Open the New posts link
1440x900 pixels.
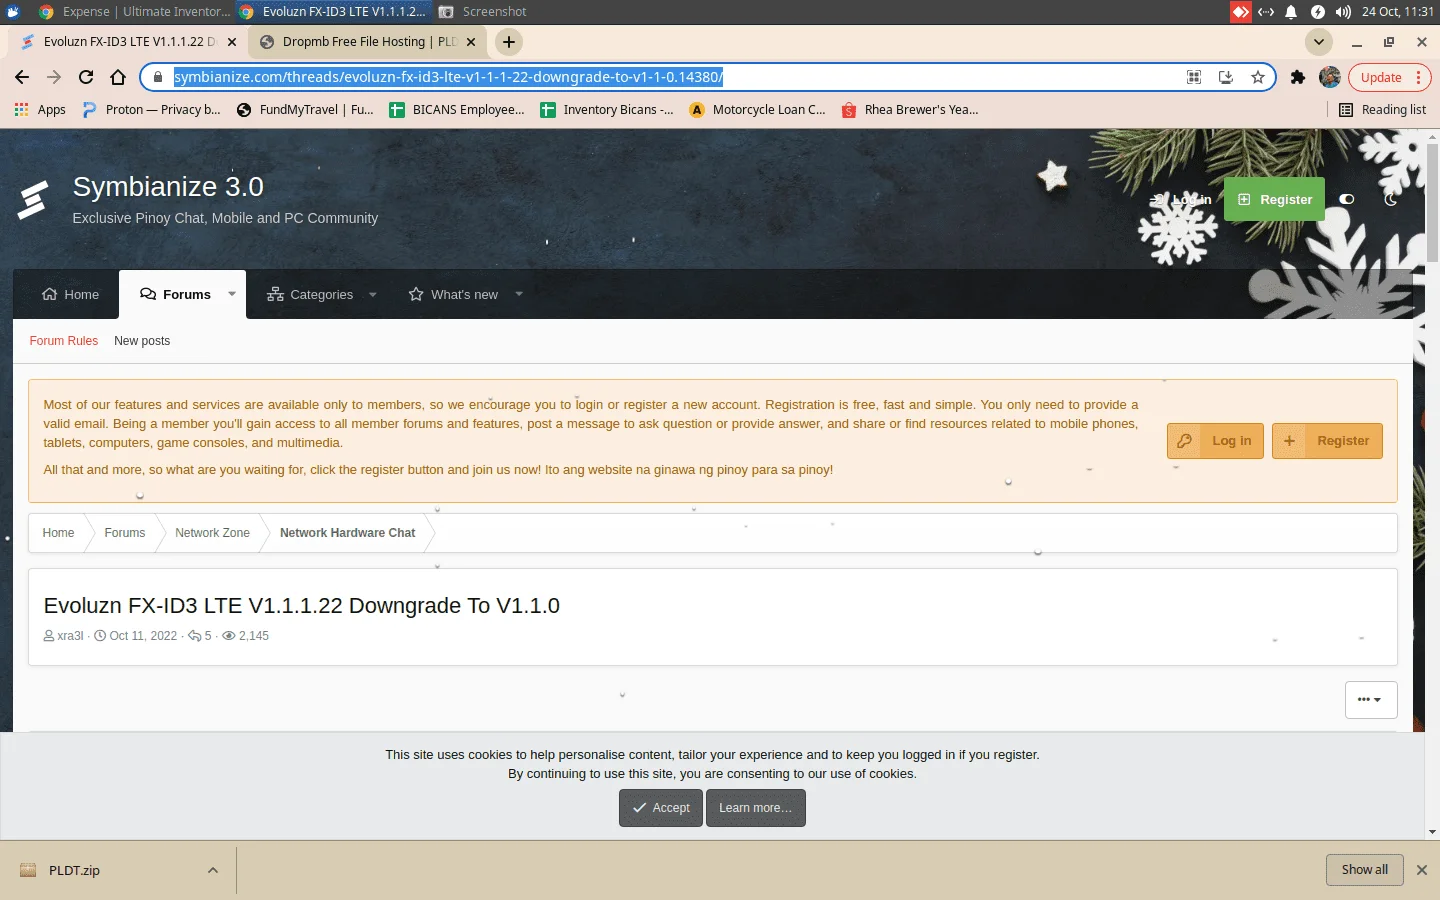[142, 341]
